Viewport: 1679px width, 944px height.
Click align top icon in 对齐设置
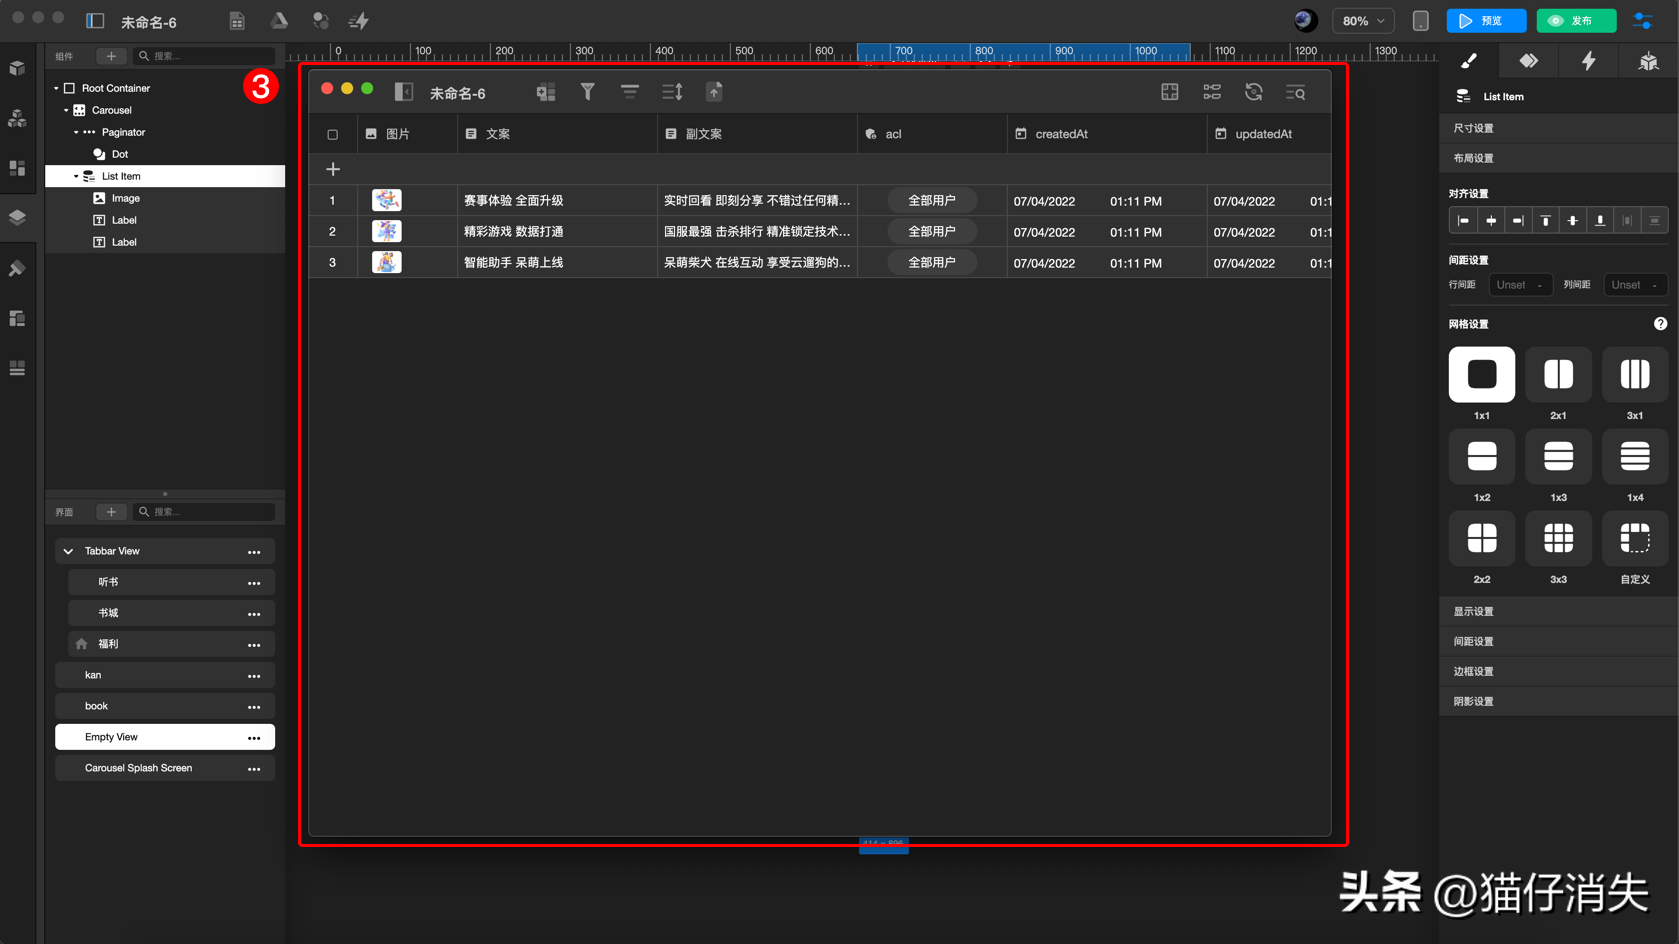pos(1545,220)
